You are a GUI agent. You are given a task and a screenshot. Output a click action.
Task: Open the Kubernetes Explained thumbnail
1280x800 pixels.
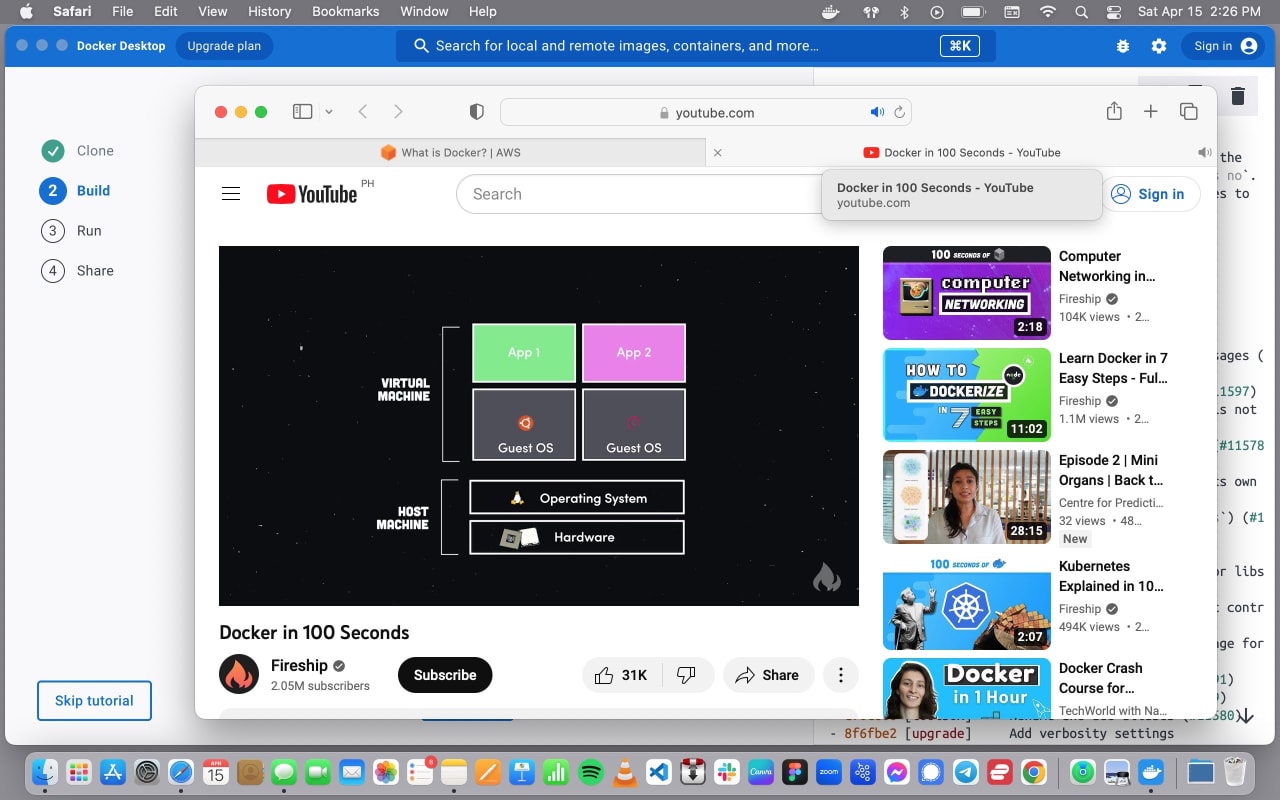coord(967,603)
